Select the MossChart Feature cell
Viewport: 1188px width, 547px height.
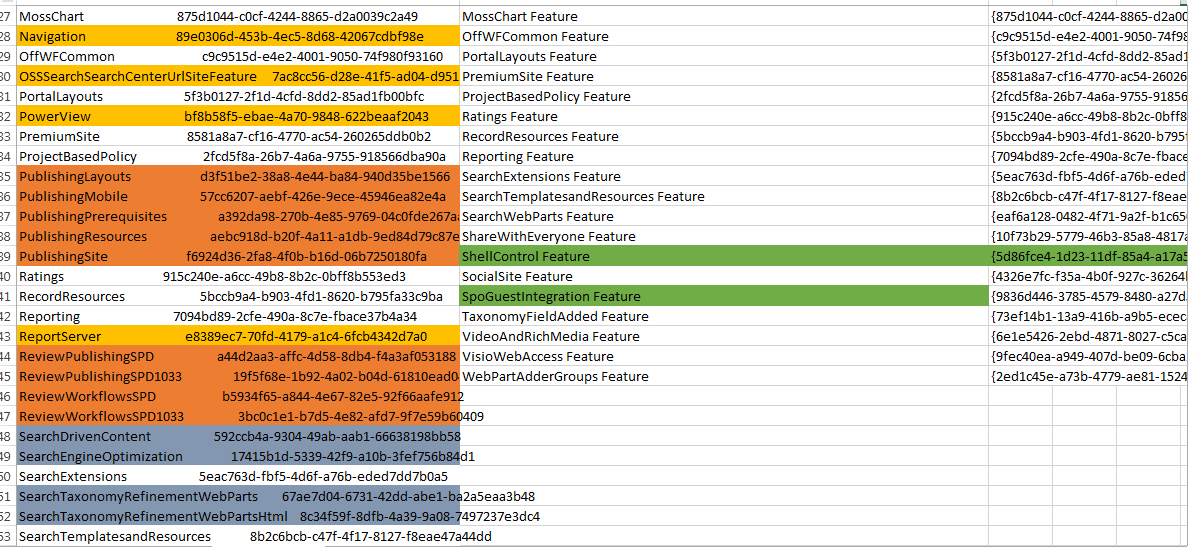(x=520, y=17)
